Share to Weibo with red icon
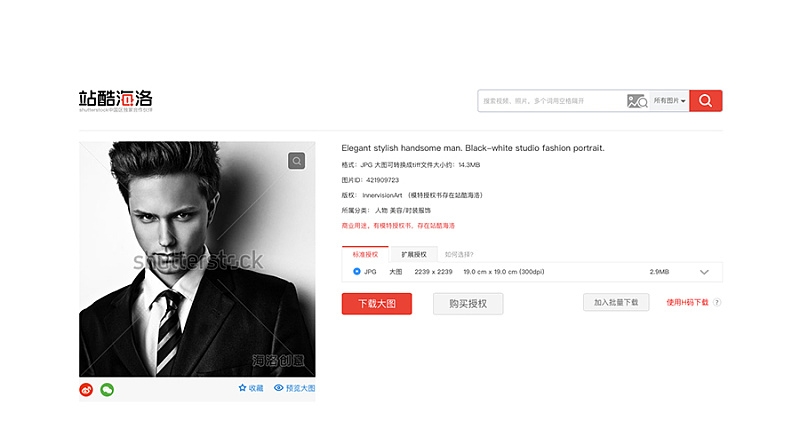800x437 pixels. (86, 390)
